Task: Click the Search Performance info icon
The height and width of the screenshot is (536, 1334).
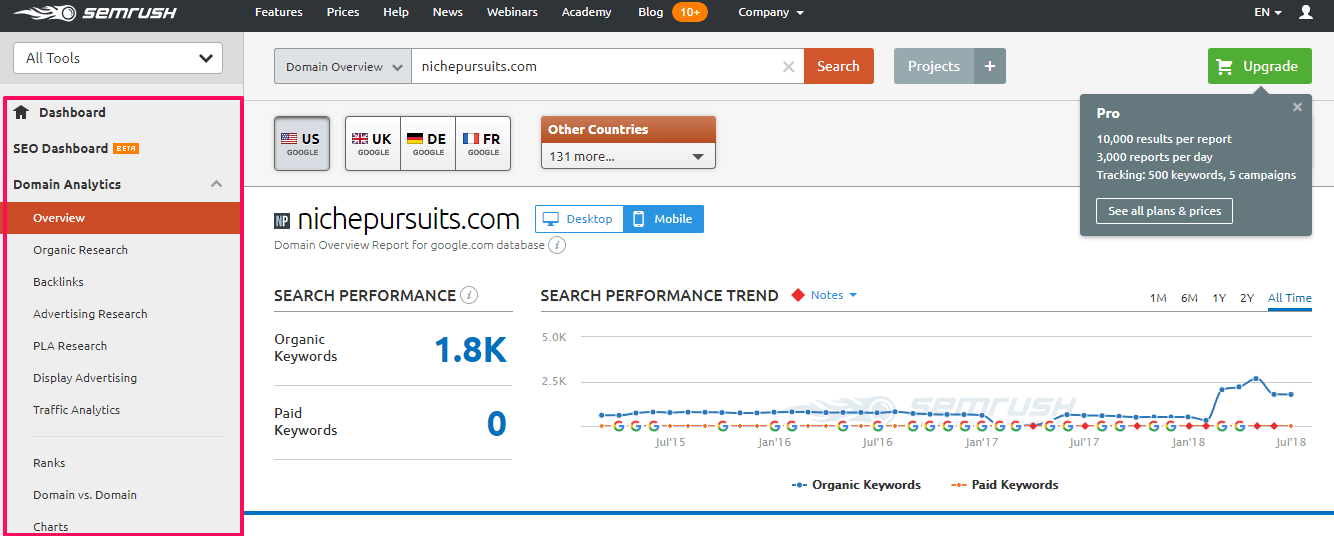Action: pos(469,295)
